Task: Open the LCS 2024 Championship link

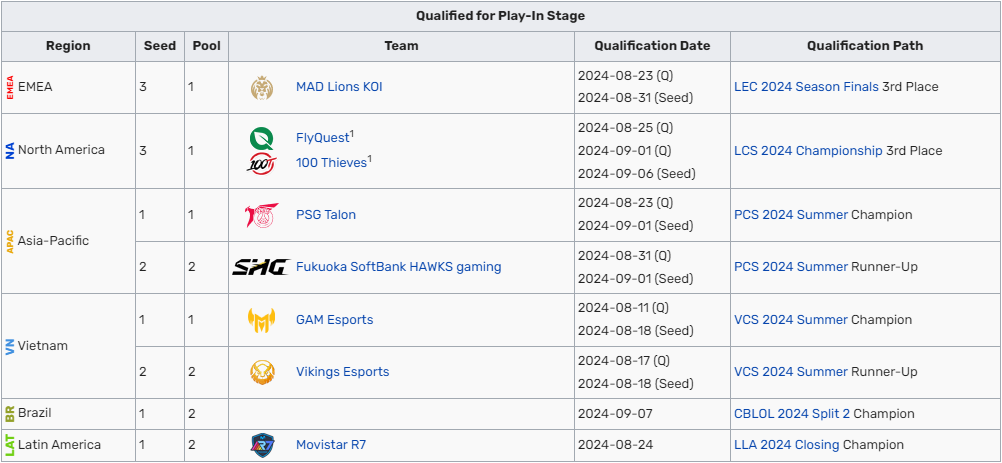Action: click(x=808, y=151)
